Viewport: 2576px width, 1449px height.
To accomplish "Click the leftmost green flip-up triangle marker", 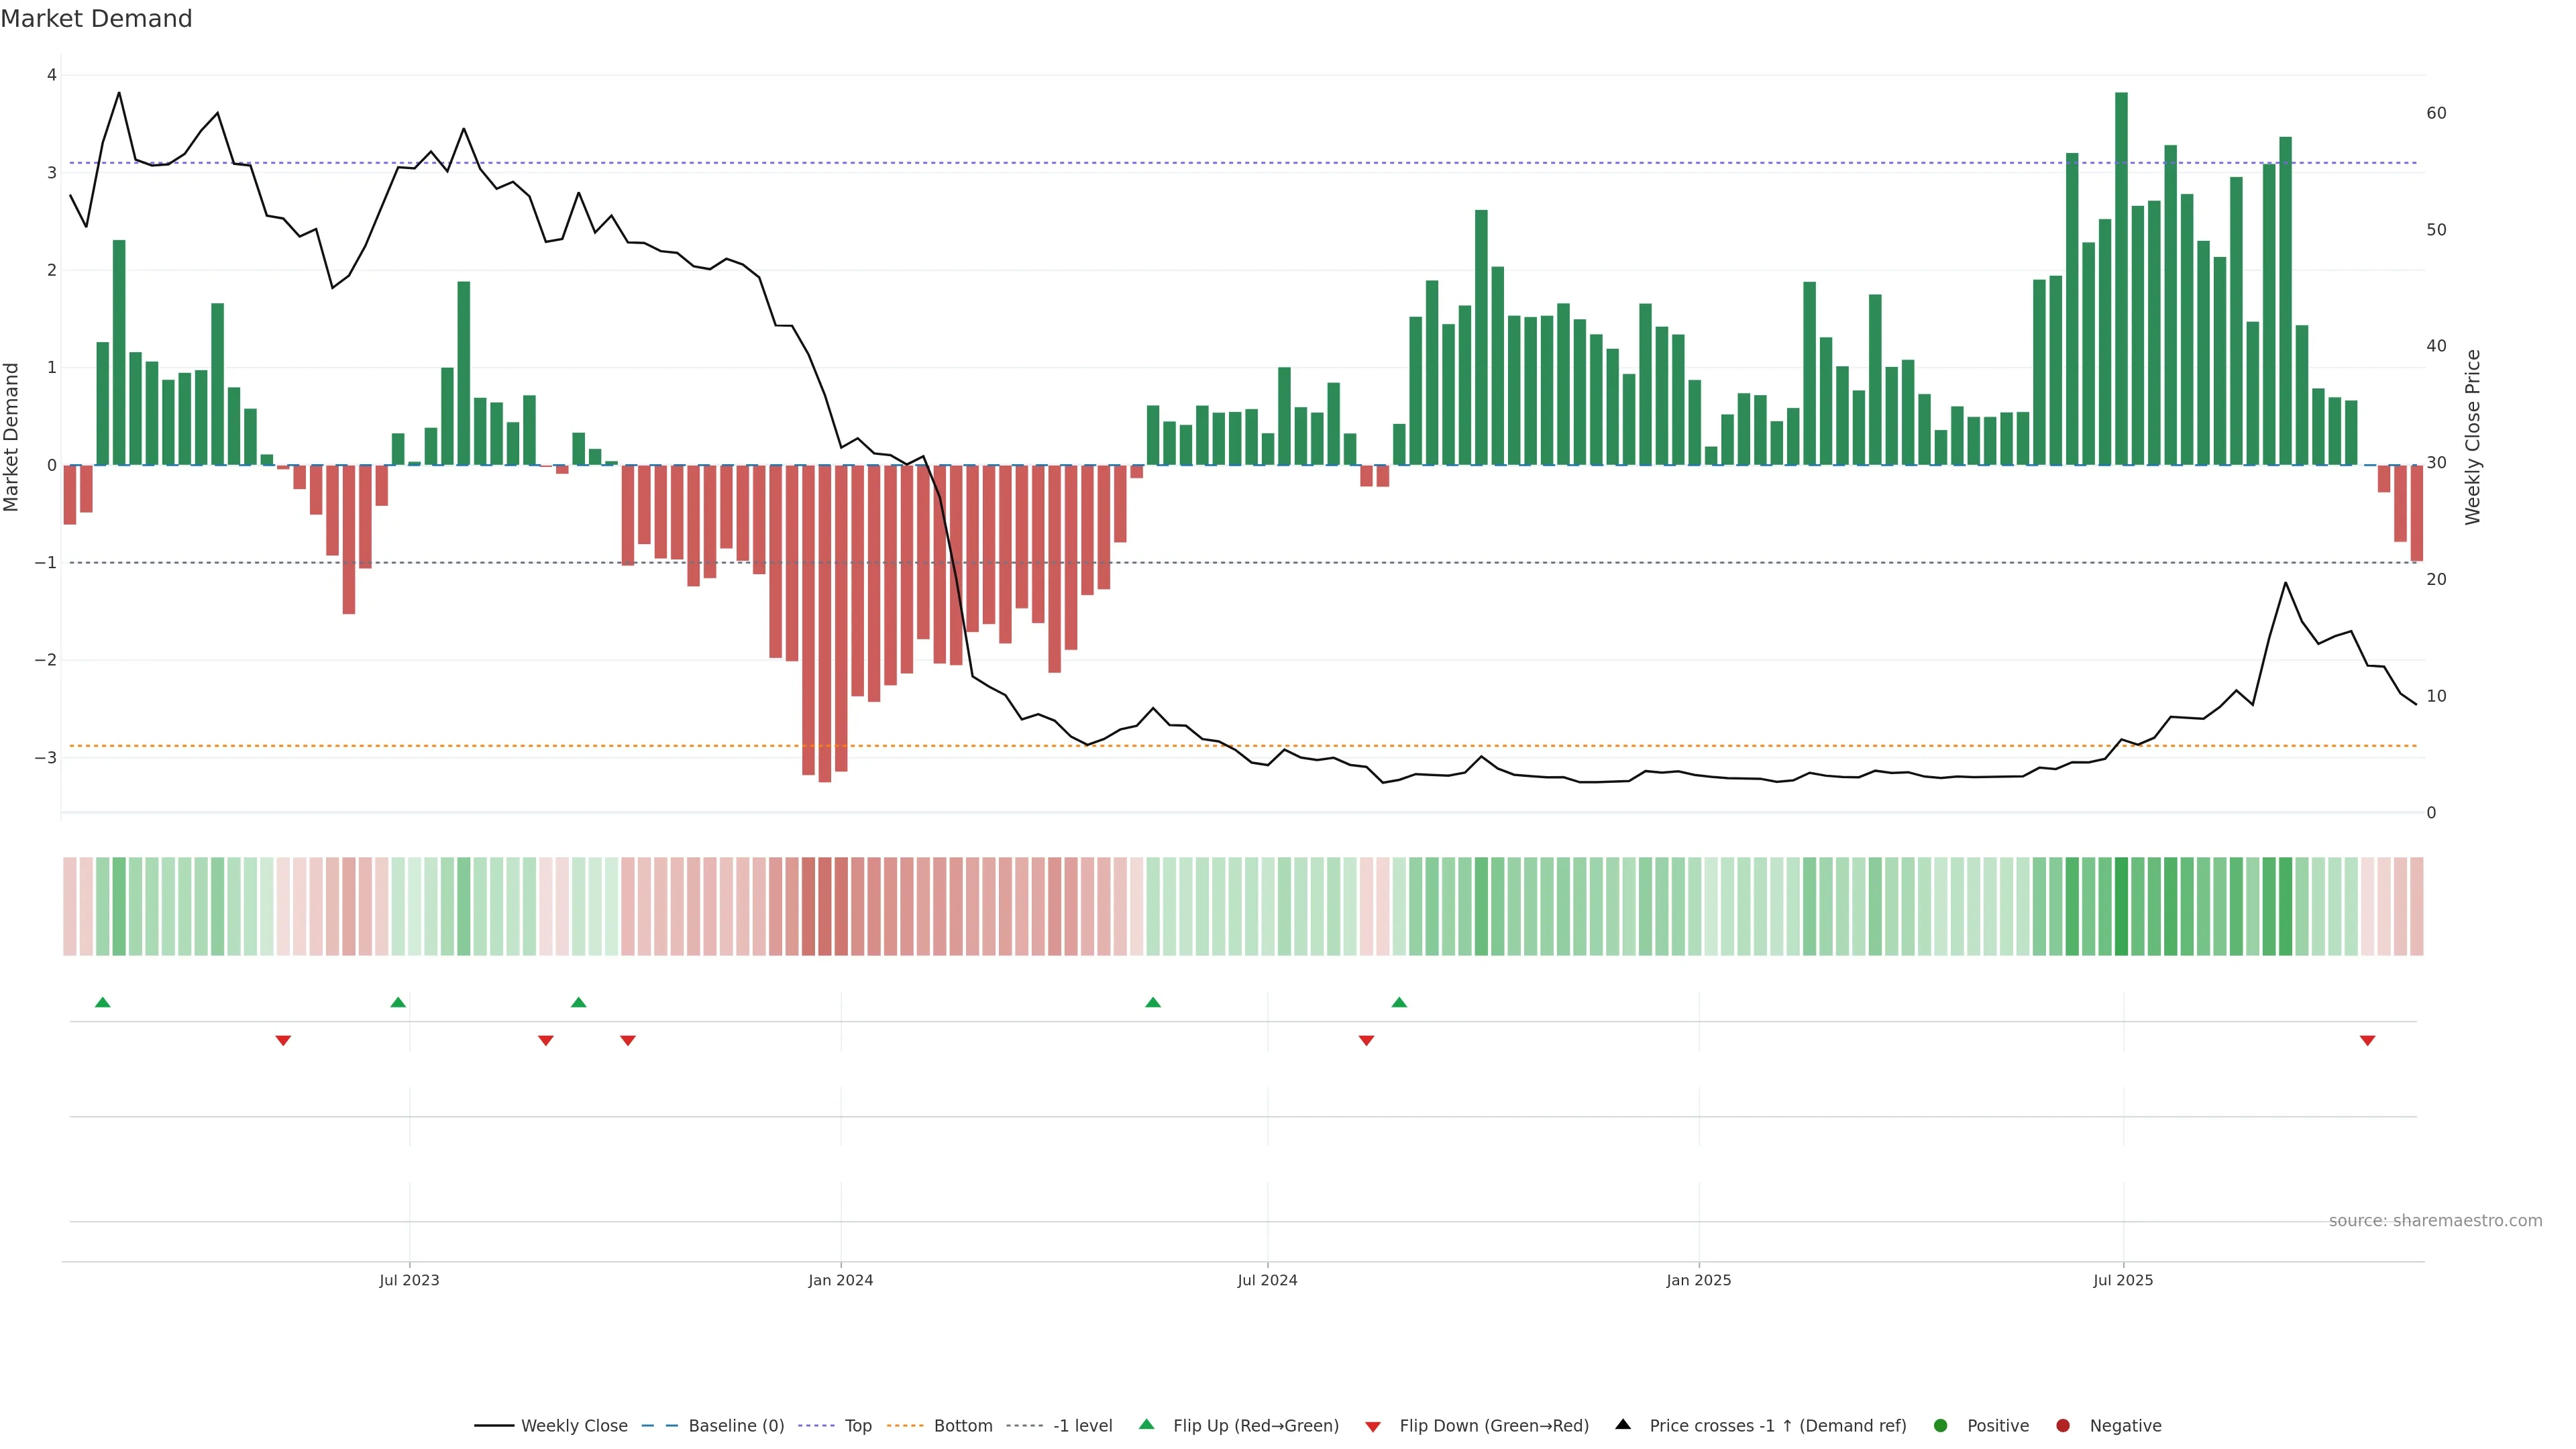I will pyautogui.click(x=102, y=1003).
